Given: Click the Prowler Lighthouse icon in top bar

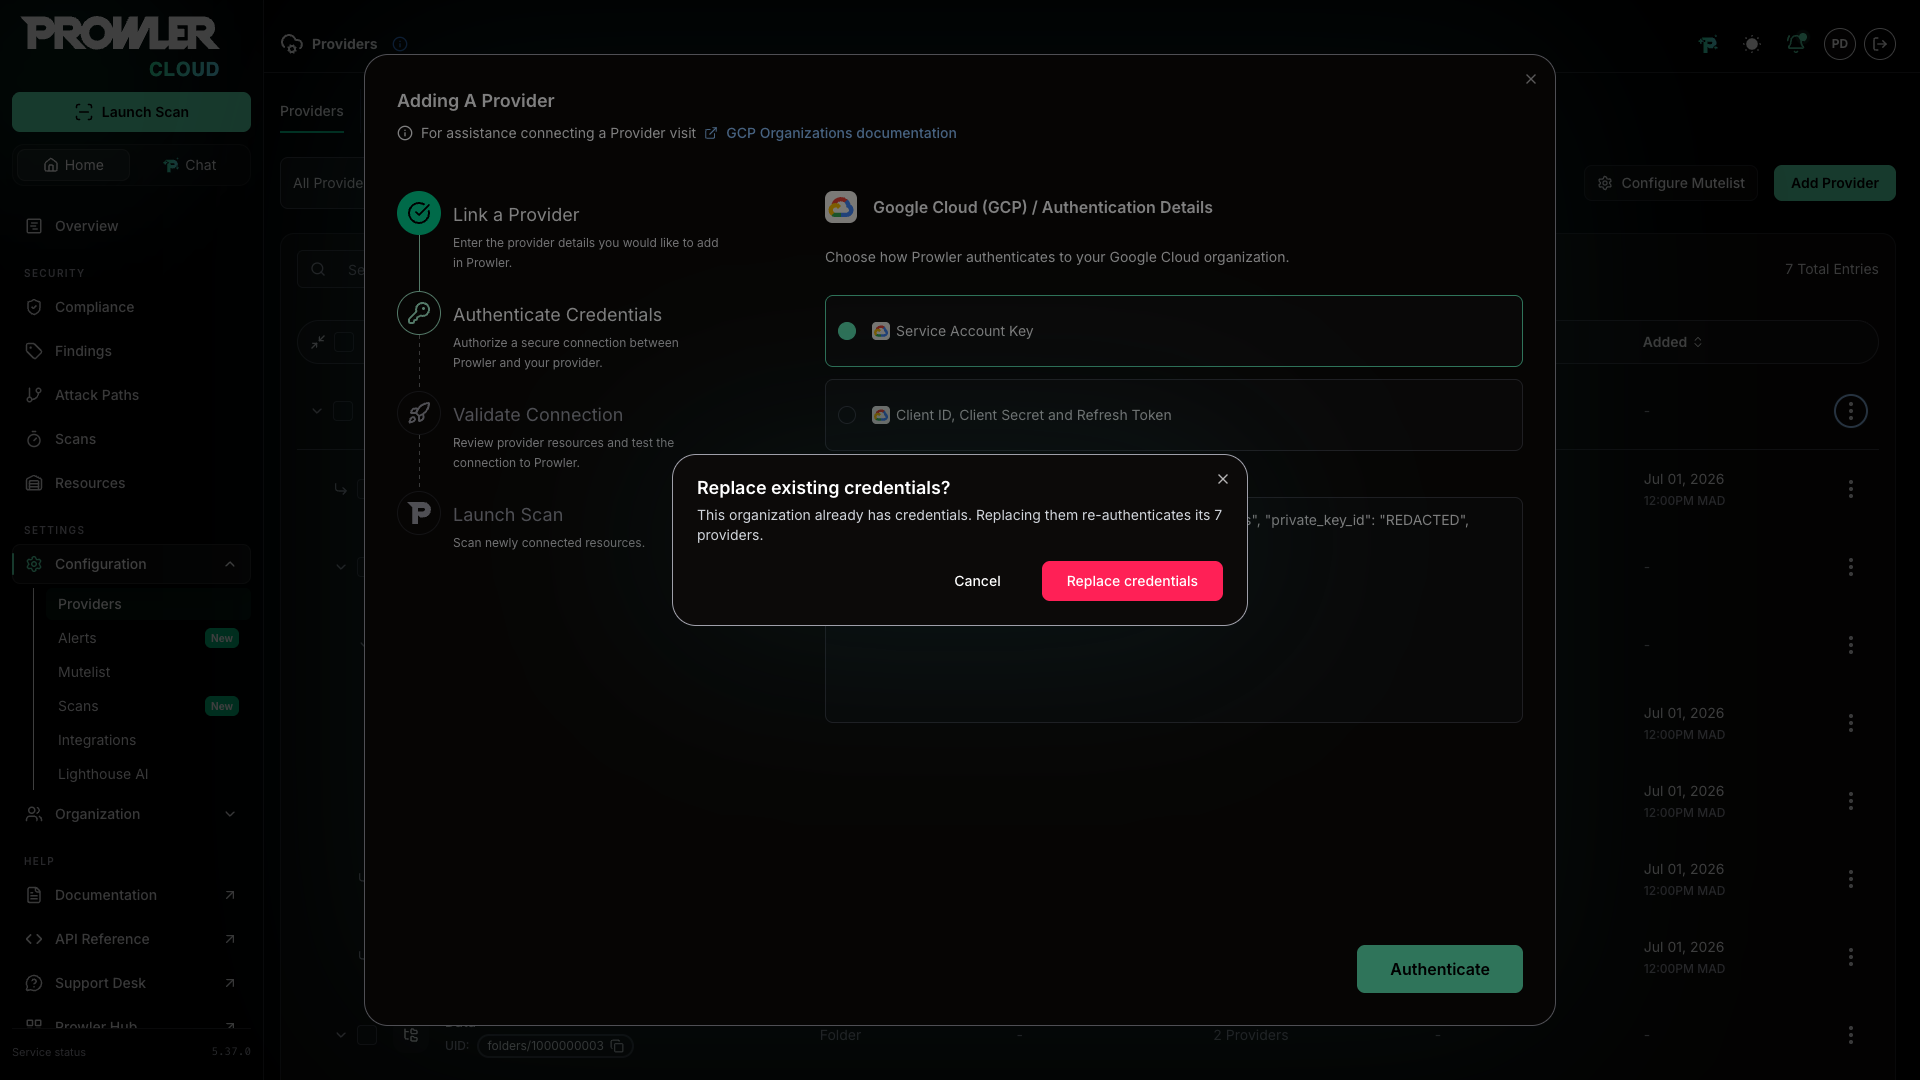Looking at the screenshot, I should click(1708, 44).
